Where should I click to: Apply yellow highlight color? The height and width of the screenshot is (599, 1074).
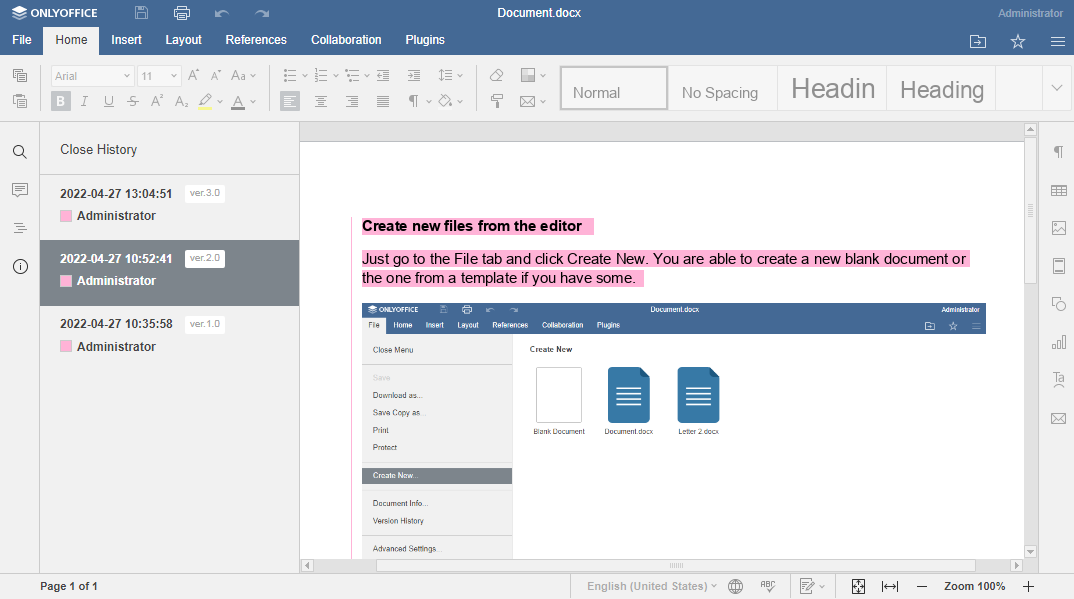(205, 101)
